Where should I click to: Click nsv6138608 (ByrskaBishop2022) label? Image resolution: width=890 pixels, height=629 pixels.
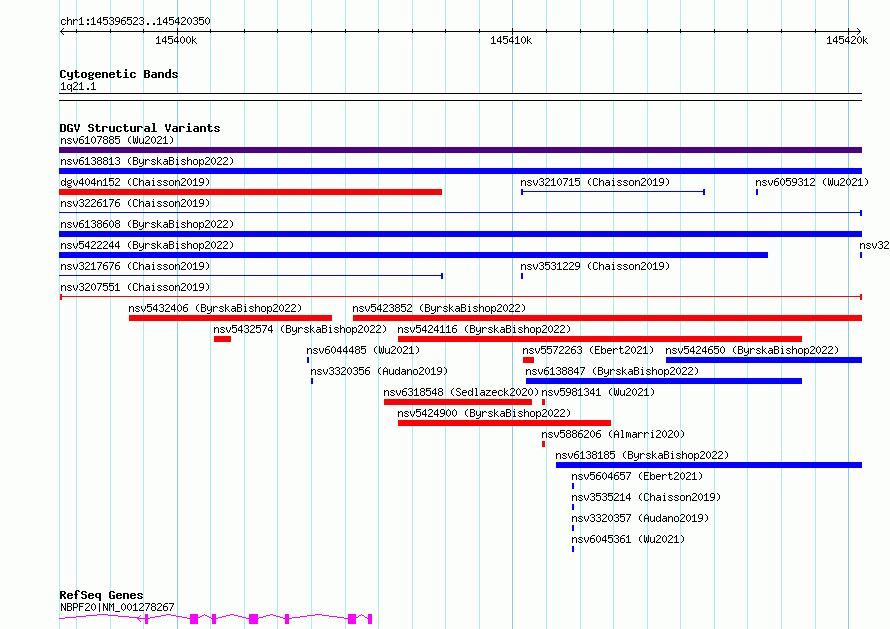point(147,224)
